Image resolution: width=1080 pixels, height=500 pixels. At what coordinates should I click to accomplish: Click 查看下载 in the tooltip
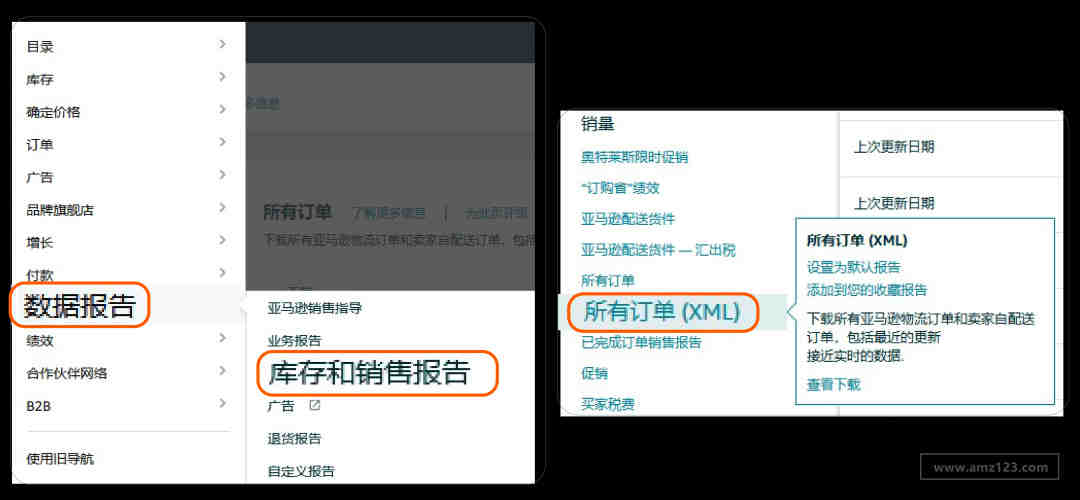(x=833, y=385)
